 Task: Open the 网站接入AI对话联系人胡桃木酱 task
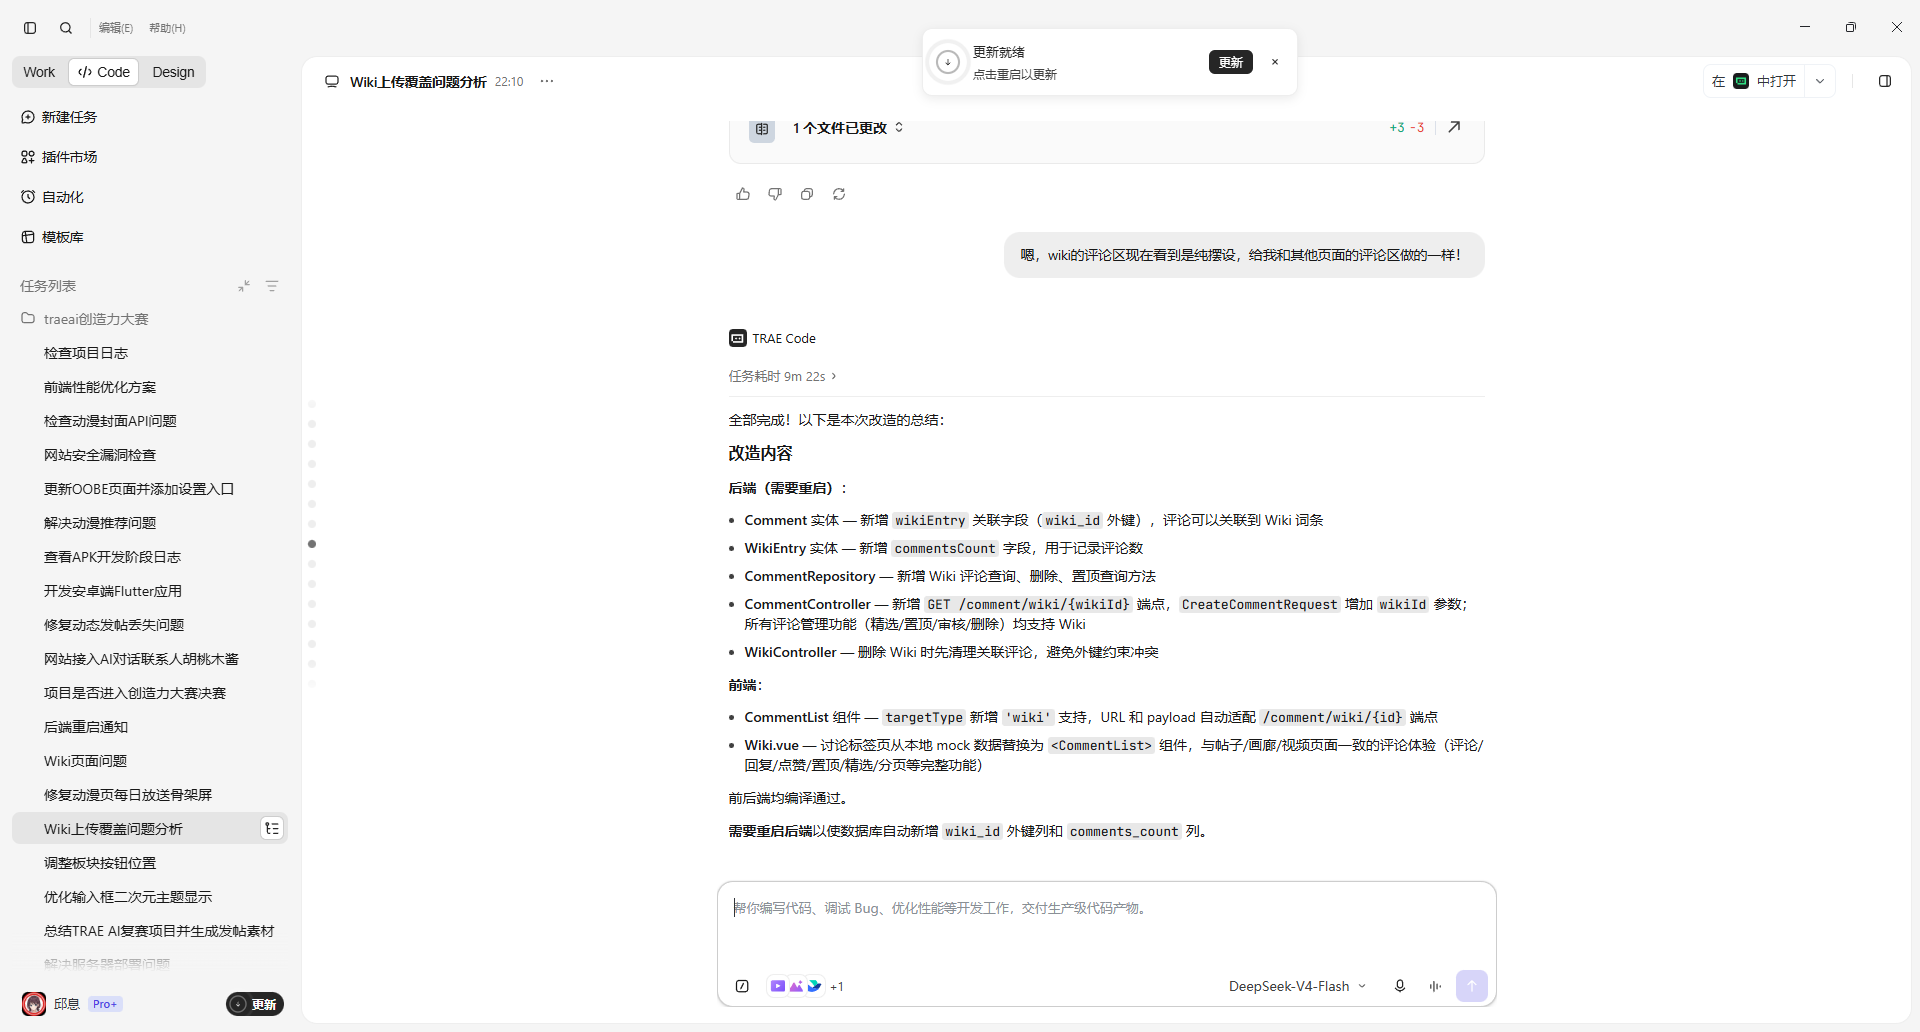click(150, 659)
